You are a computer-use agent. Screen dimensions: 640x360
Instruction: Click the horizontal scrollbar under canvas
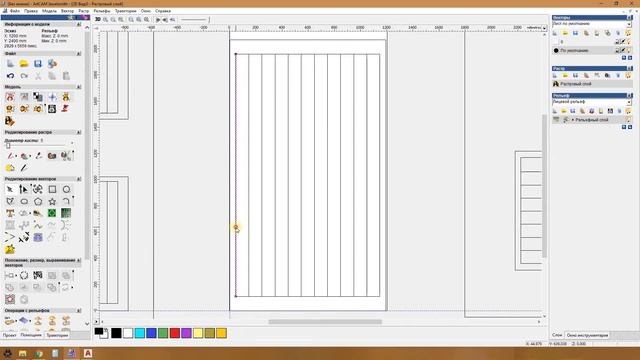325,322
